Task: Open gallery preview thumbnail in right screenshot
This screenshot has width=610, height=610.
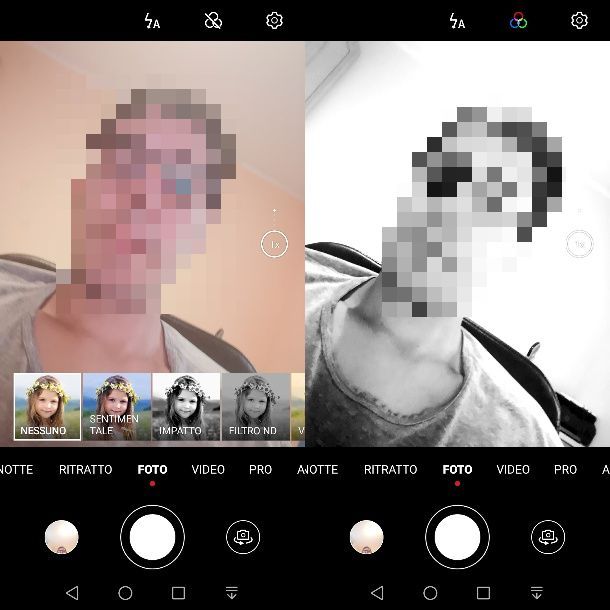Action: (366, 537)
